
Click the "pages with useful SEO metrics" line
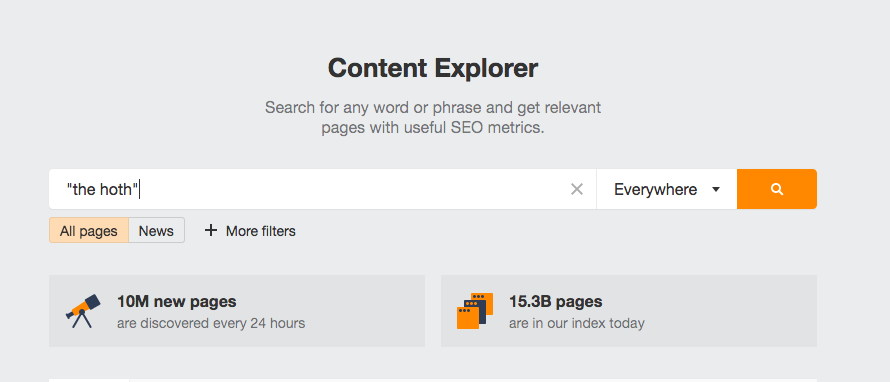click(433, 128)
